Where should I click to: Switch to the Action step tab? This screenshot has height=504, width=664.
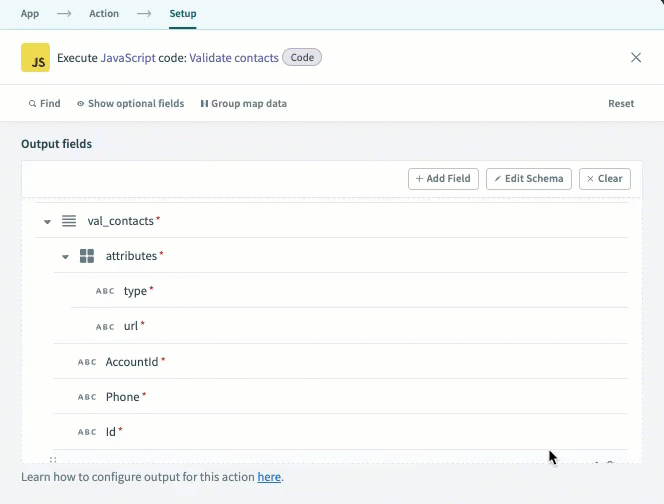tap(103, 14)
